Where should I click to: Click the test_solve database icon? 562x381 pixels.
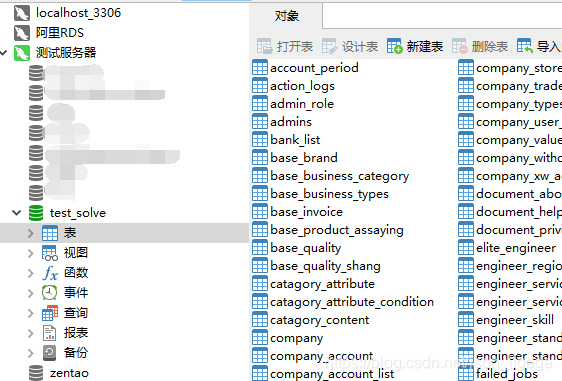36,213
